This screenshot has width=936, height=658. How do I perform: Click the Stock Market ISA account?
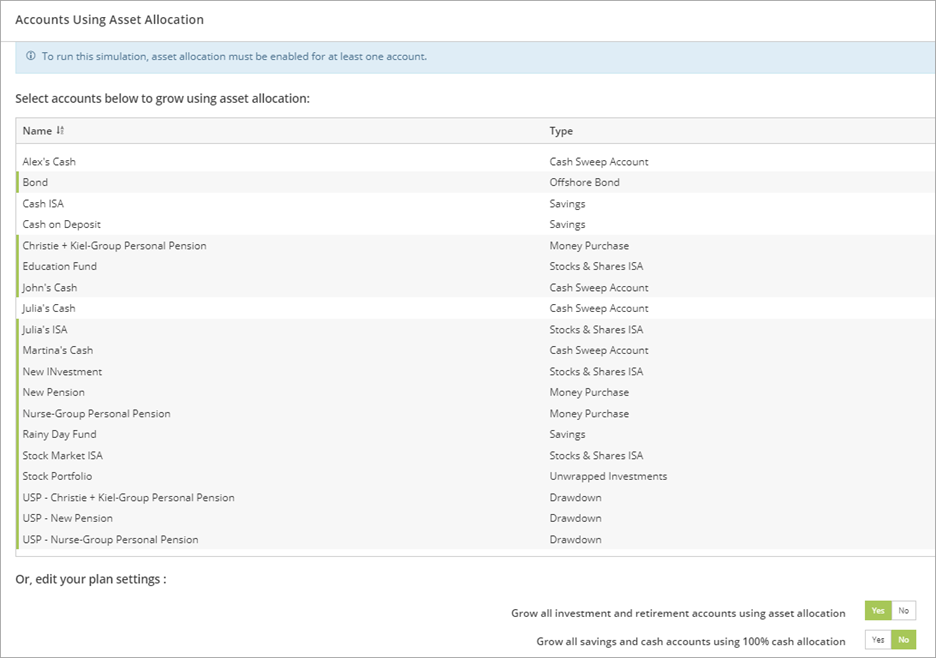tap(62, 455)
